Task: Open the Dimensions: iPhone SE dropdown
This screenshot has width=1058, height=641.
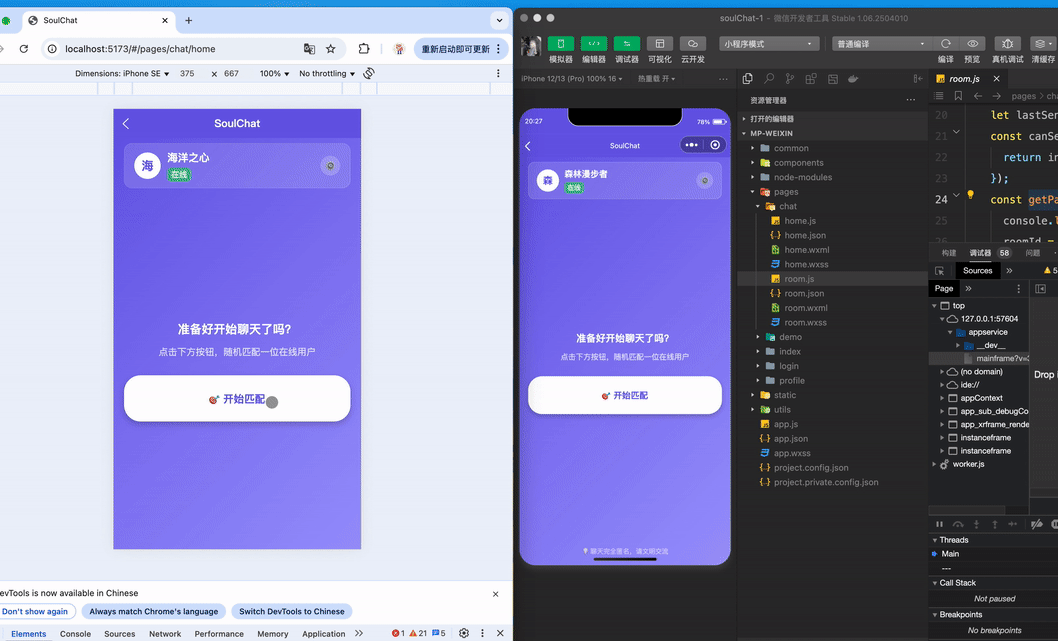Action: pyautogui.click(x=122, y=73)
